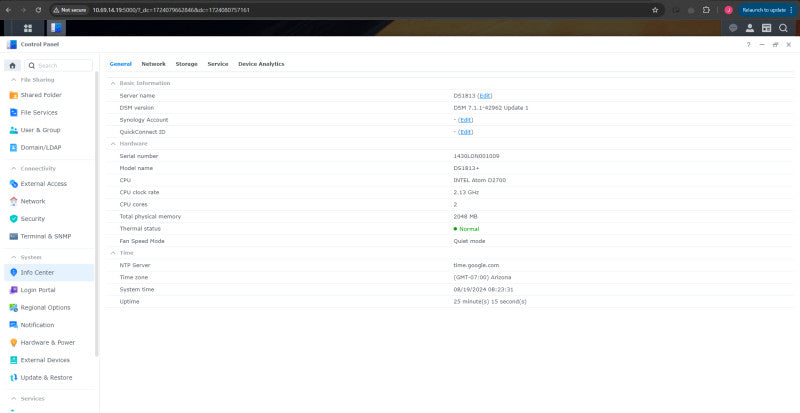The width and height of the screenshot is (800, 413).
Task: Select time.google.com NTP server value
Action: (x=476, y=265)
